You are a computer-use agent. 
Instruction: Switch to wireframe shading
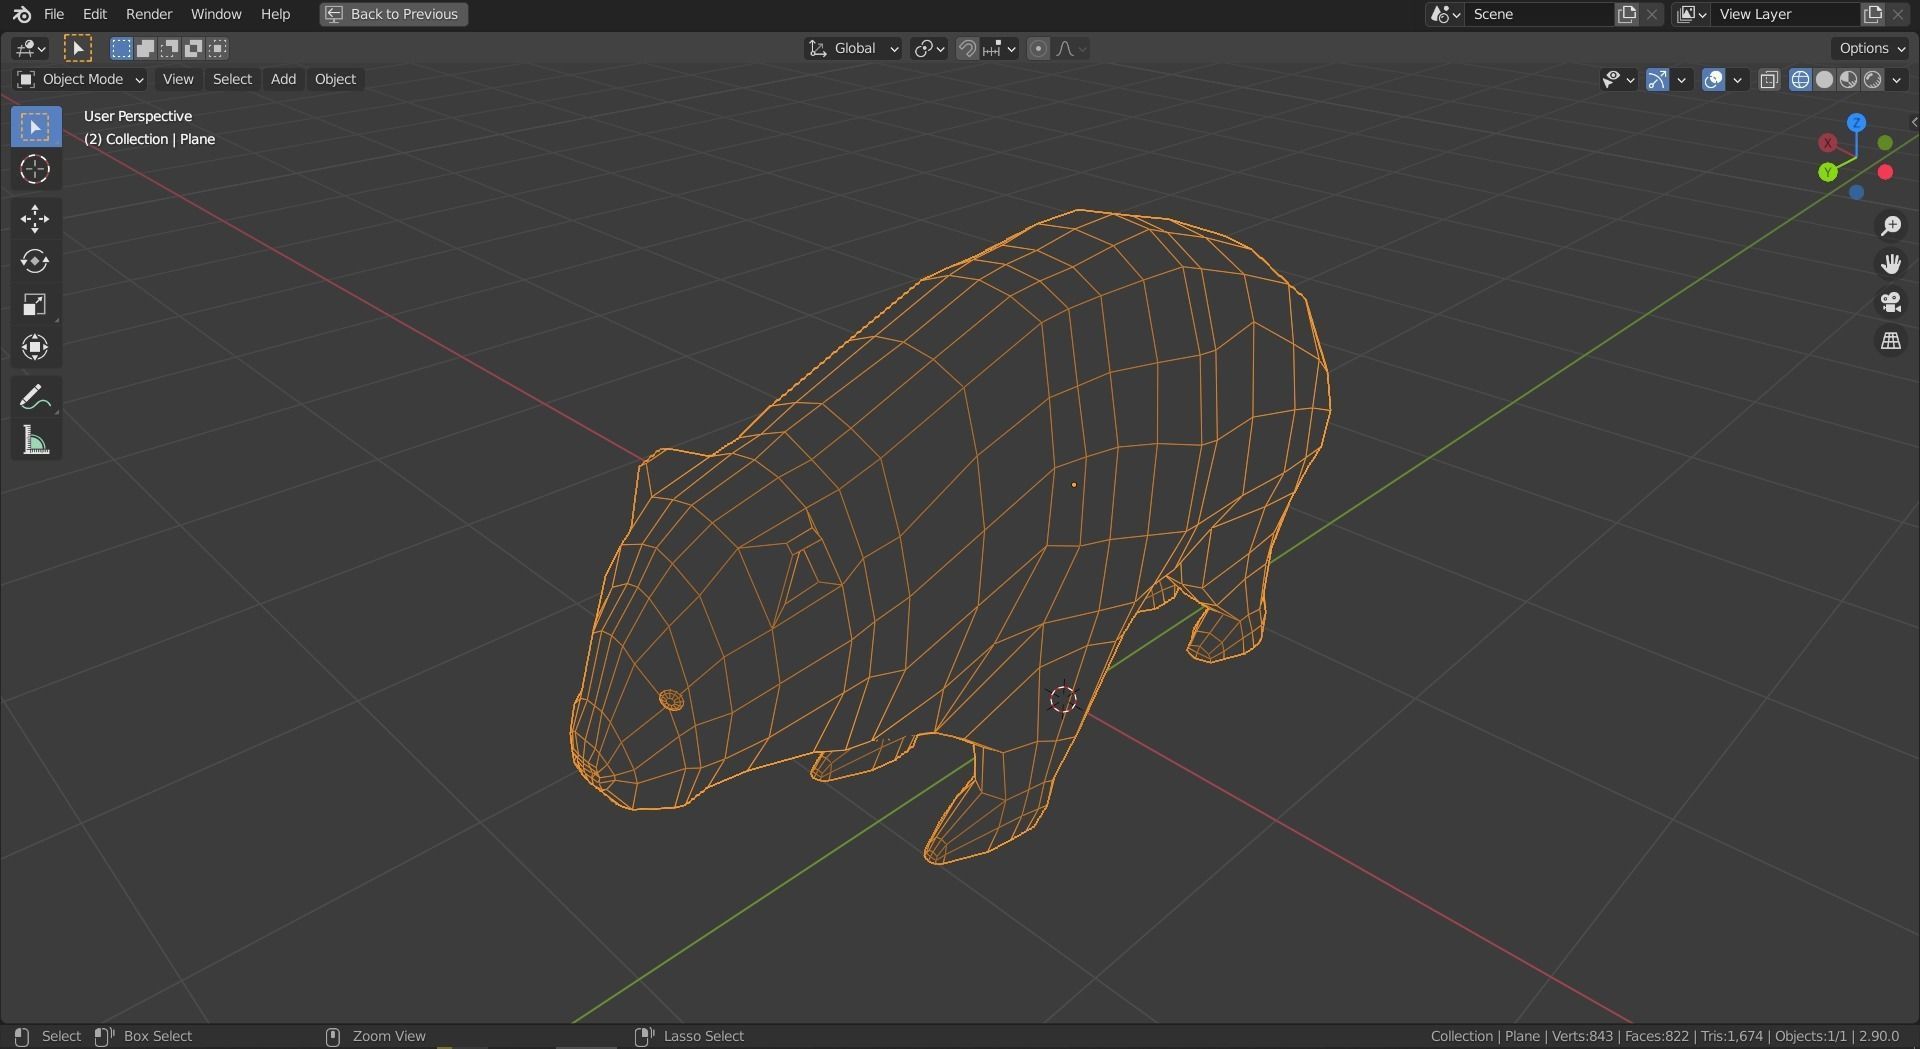1800,80
